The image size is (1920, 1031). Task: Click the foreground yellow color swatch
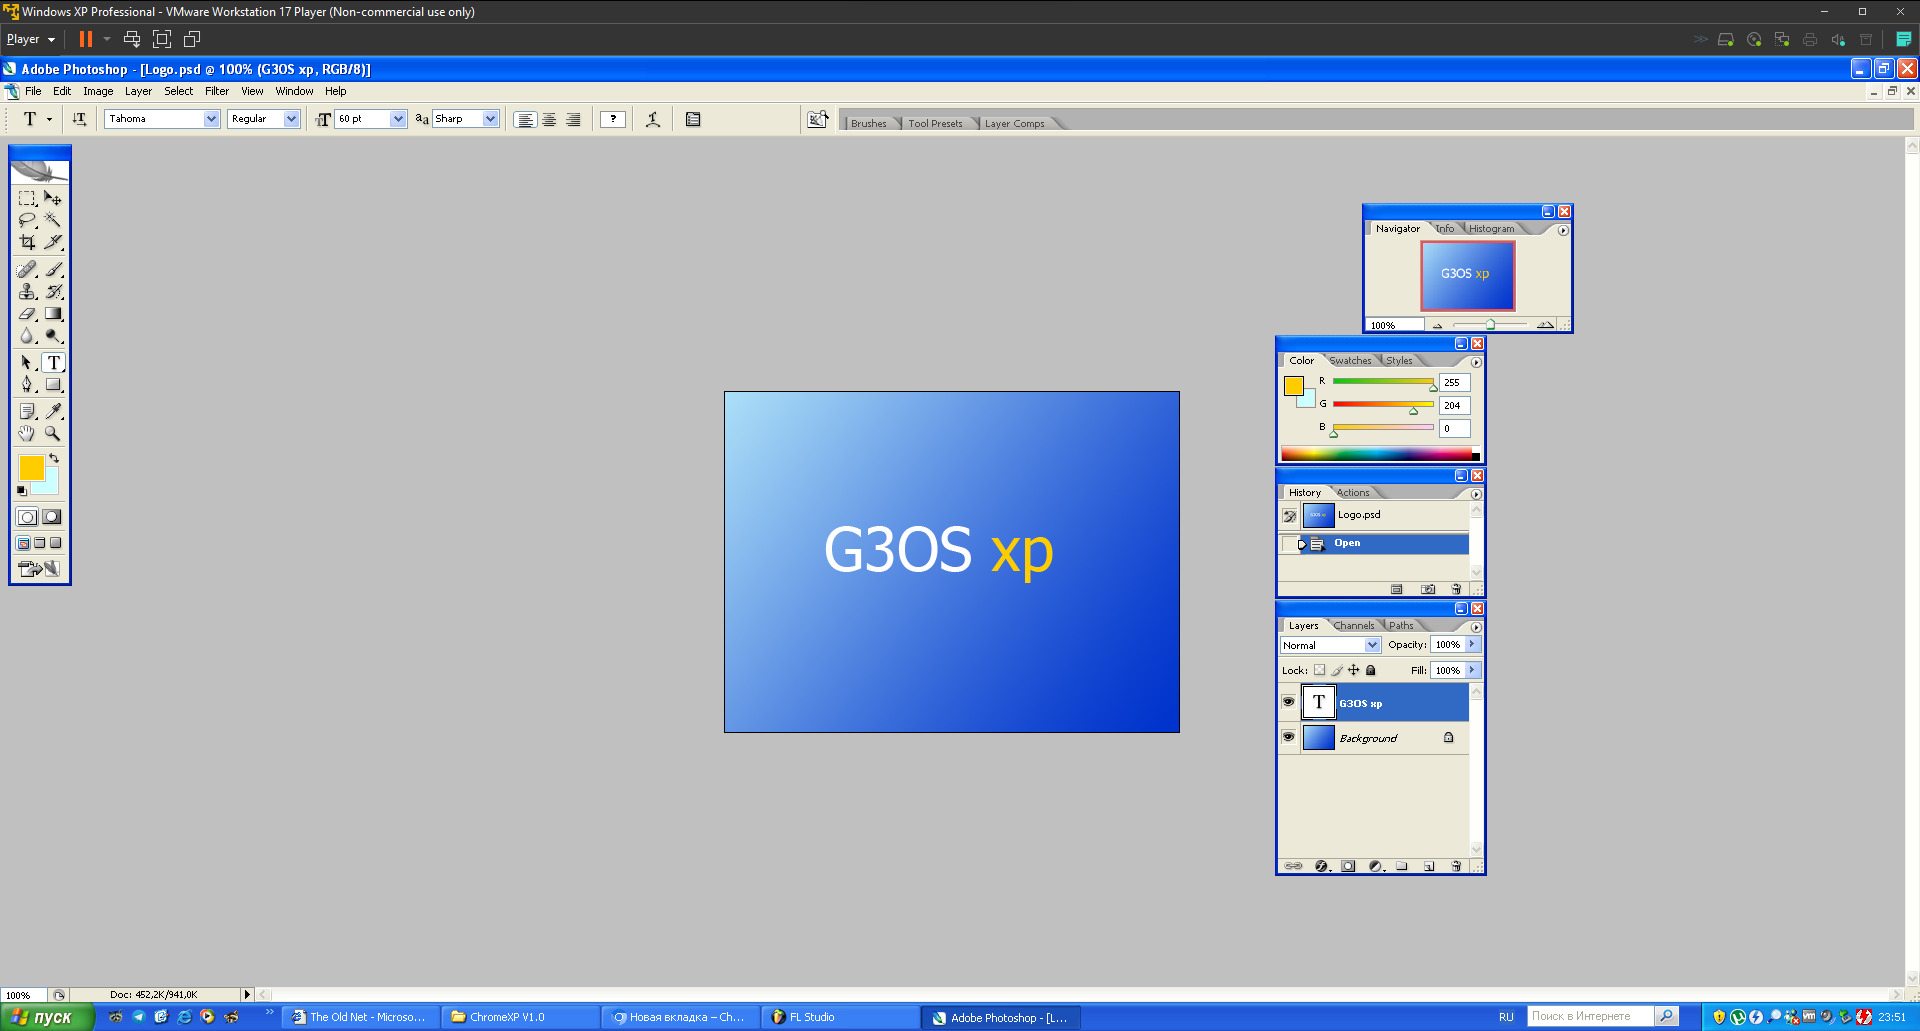click(x=31, y=467)
